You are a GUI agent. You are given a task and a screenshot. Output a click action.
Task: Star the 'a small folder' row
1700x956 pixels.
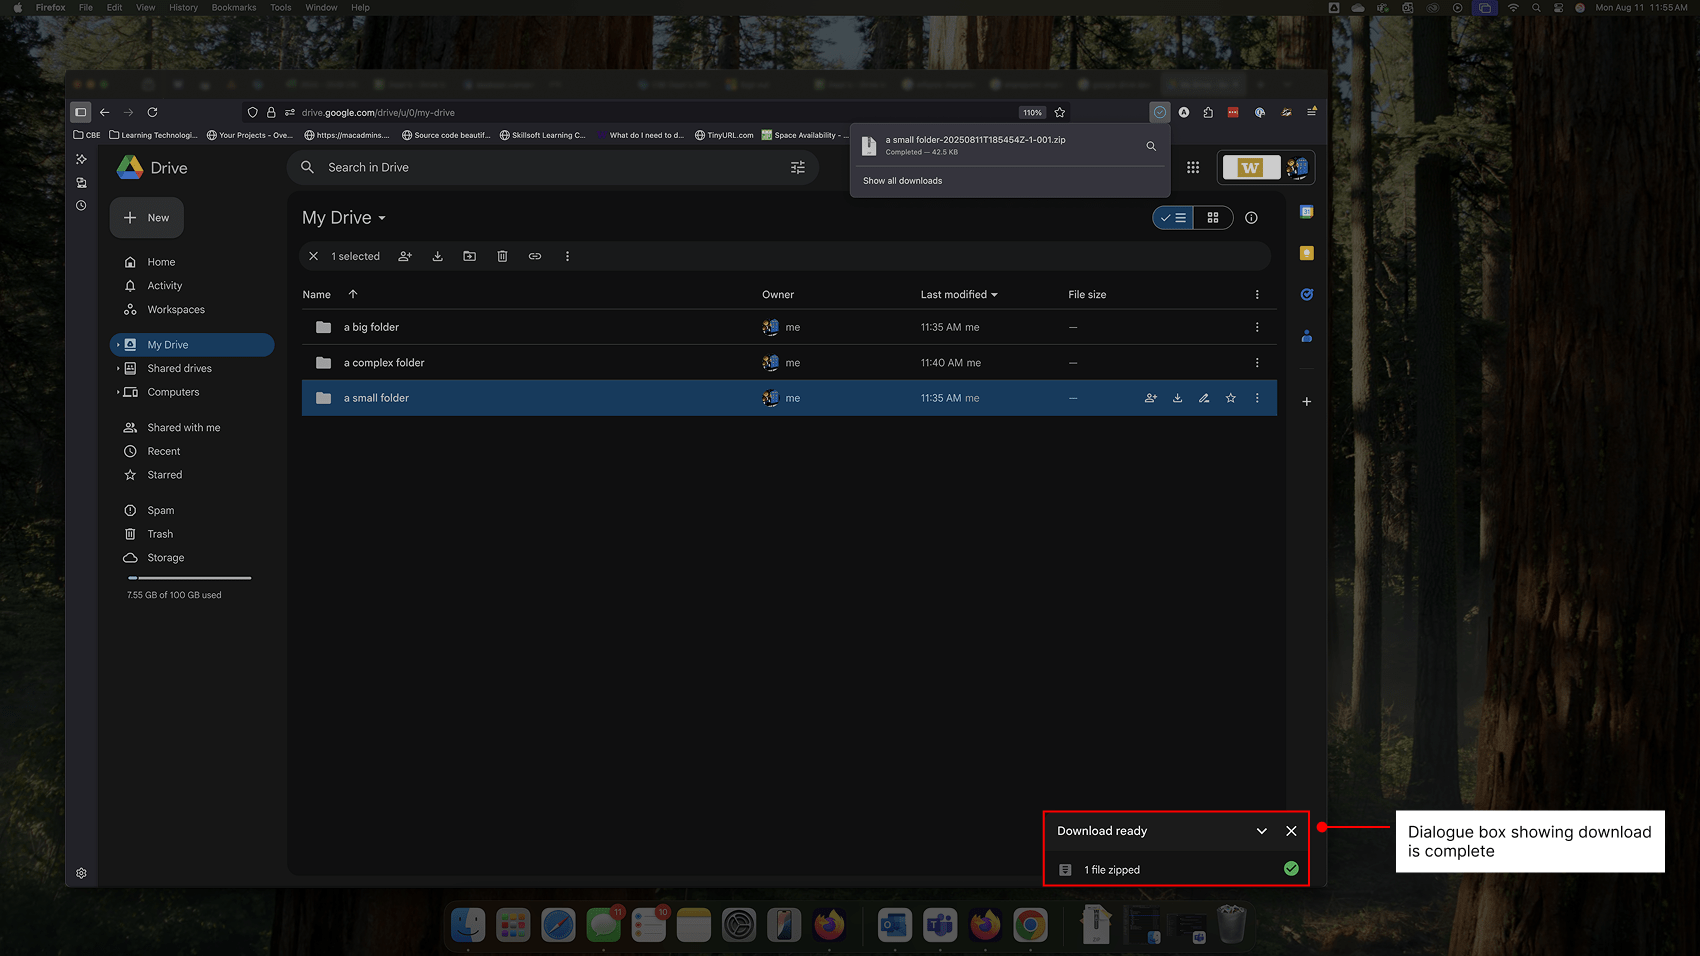(1230, 397)
